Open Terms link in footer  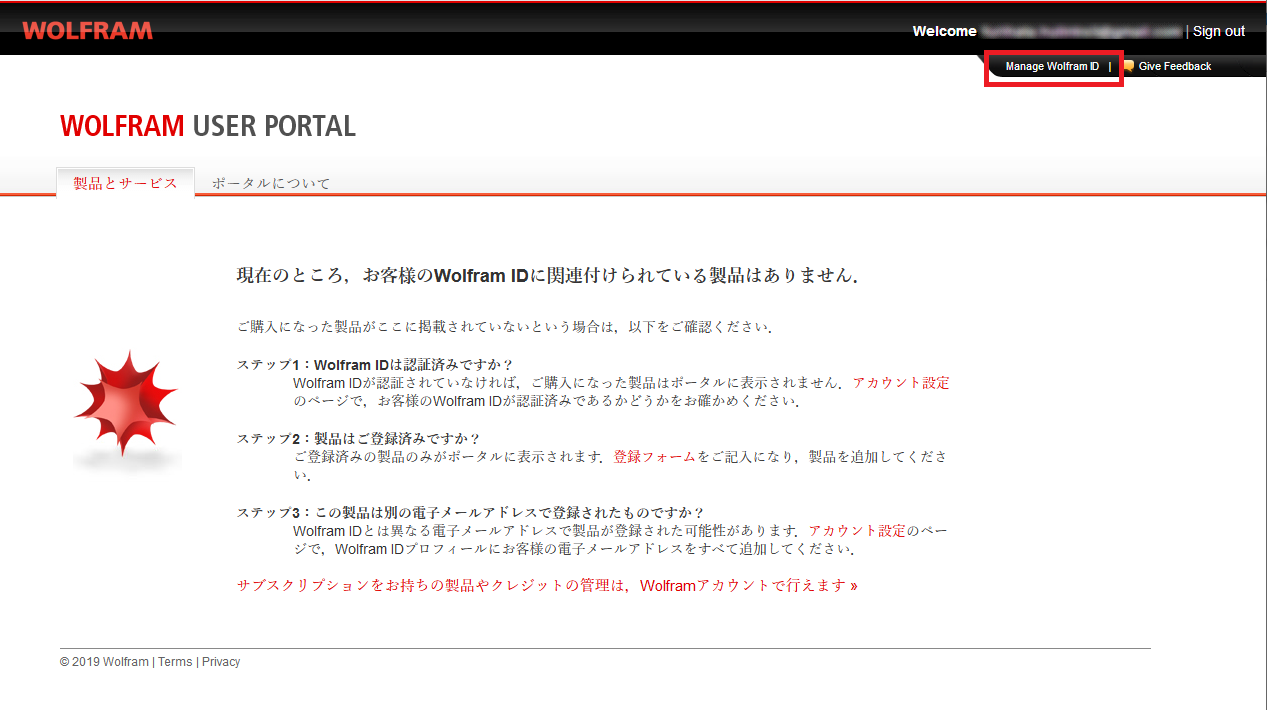point(175,662)
